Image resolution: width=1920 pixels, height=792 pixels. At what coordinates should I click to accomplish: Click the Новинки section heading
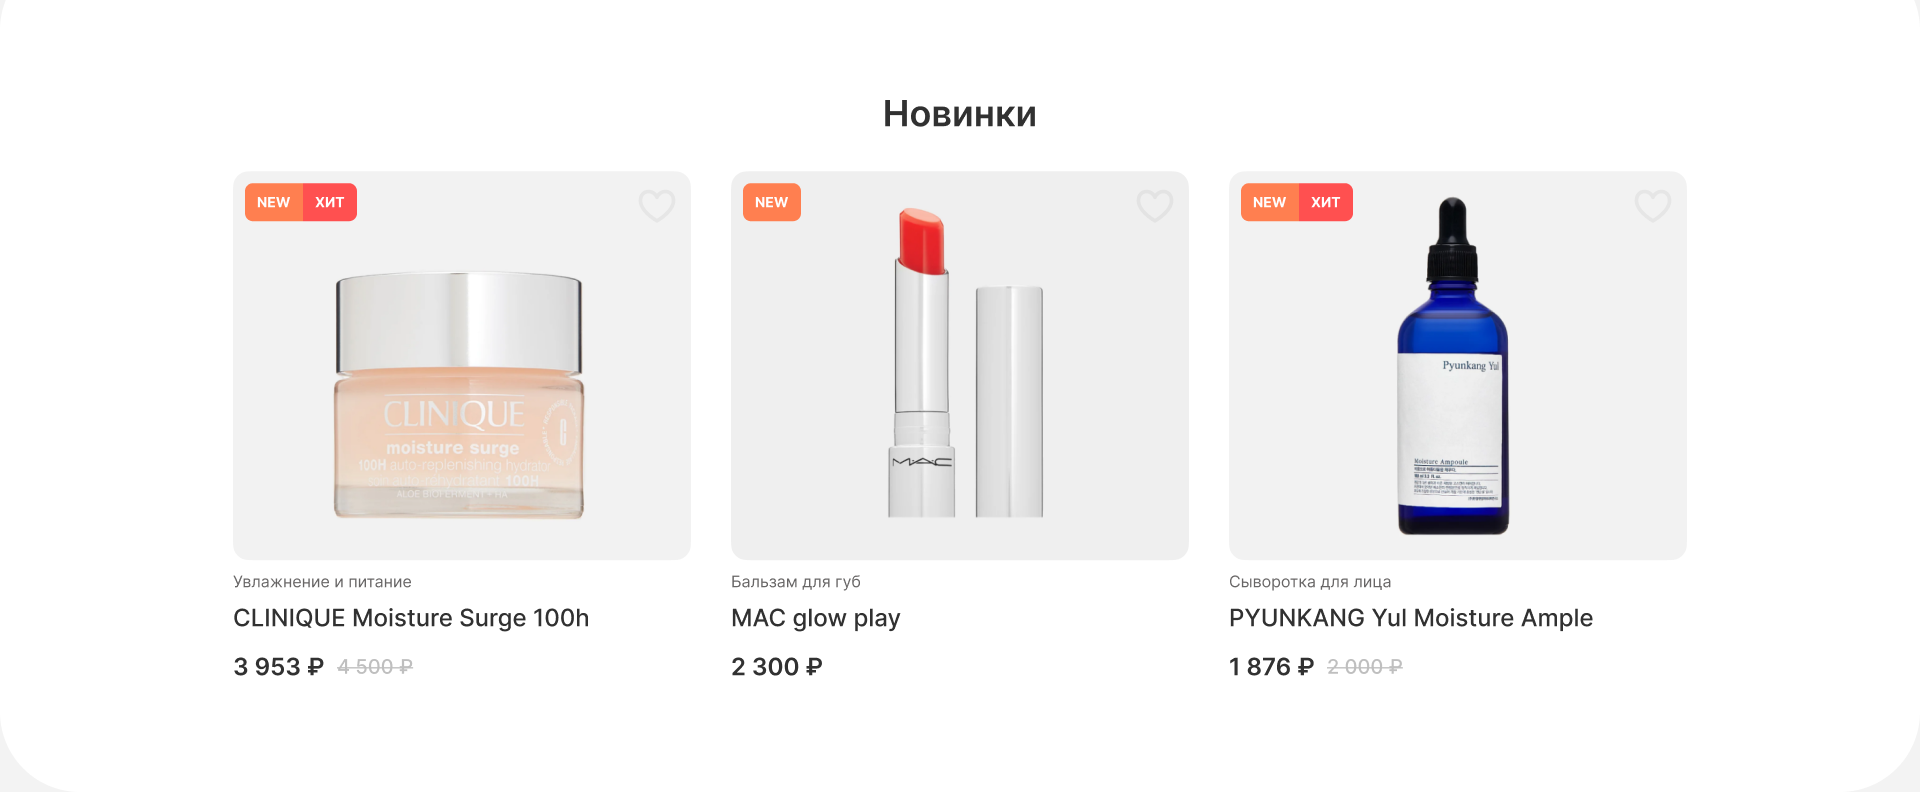[959, 114]
